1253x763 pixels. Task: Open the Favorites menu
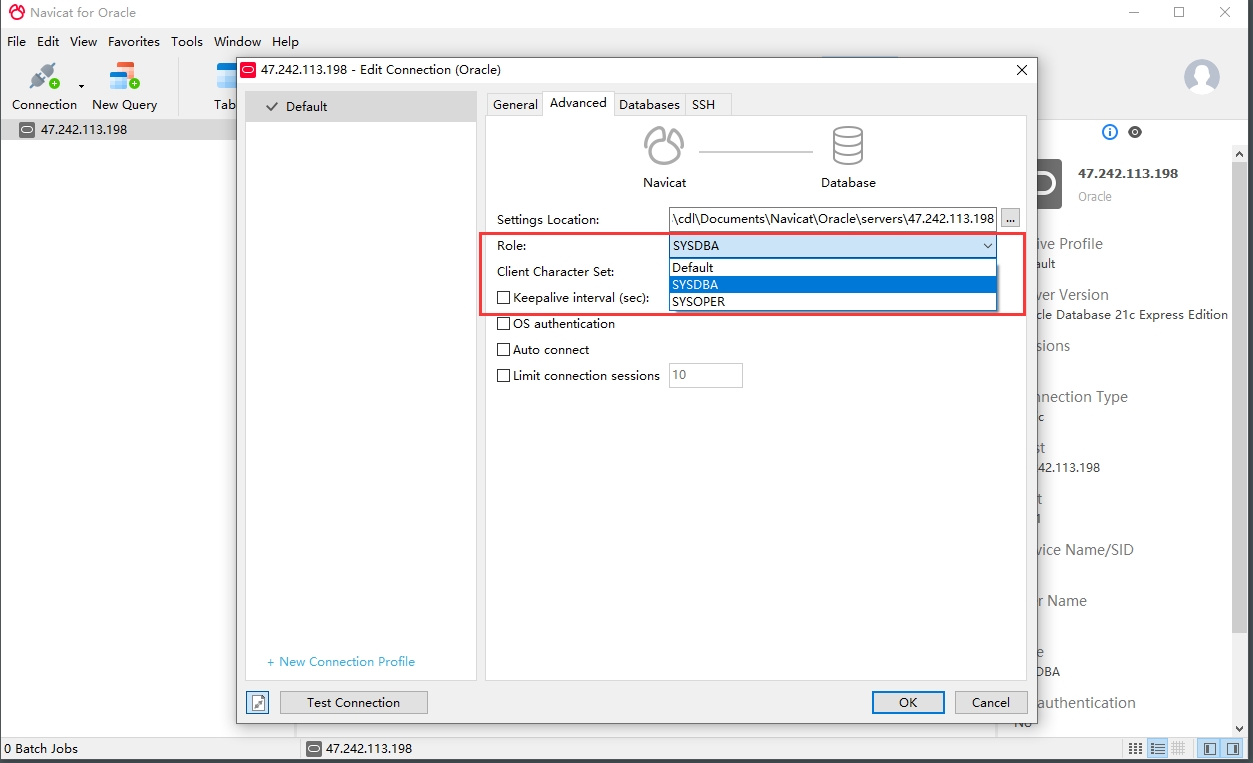point(133,41)
